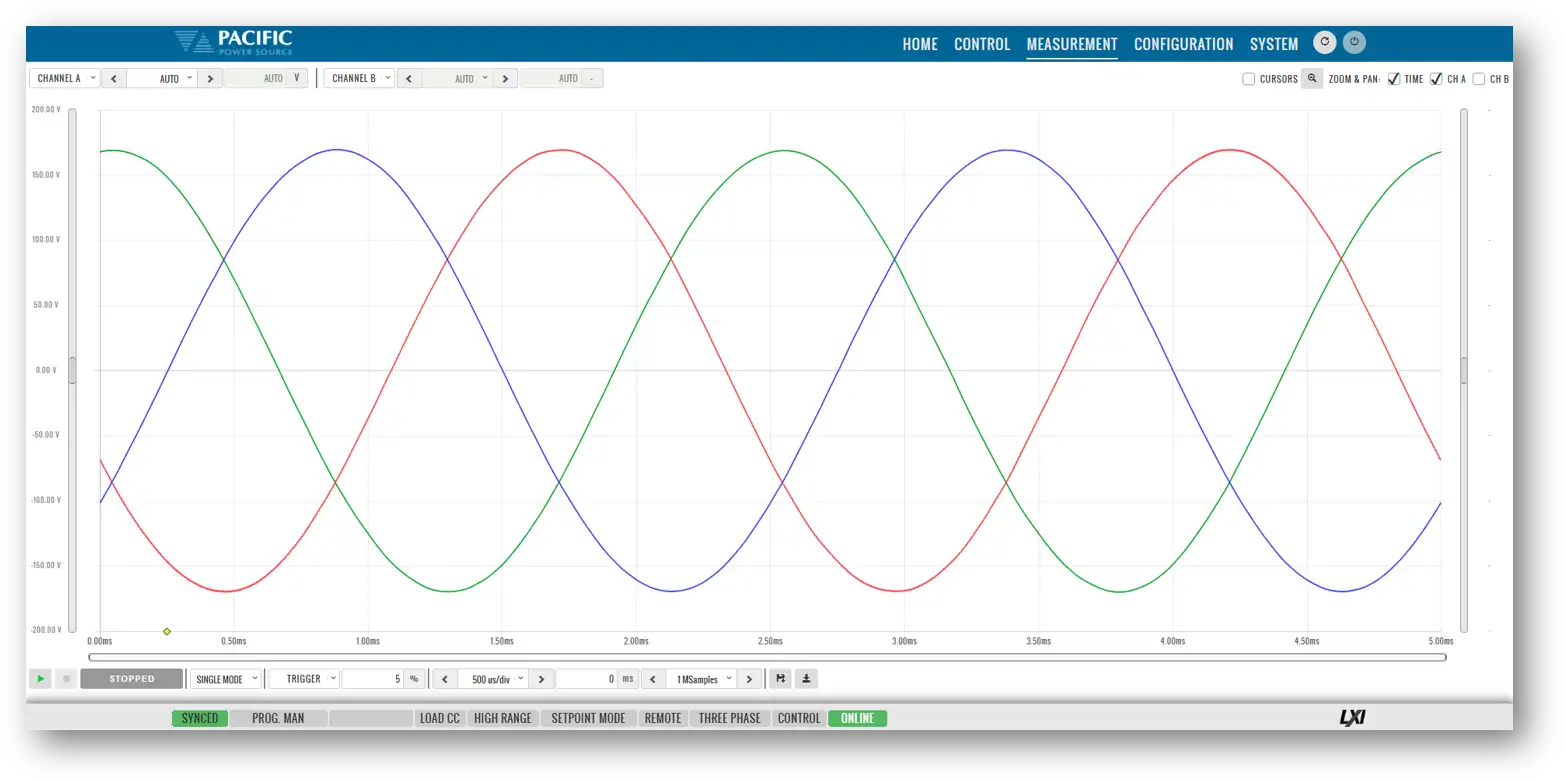
Task: Click the refresh icon in the header
Action: pyautogui.click(x=1325, y=42)
